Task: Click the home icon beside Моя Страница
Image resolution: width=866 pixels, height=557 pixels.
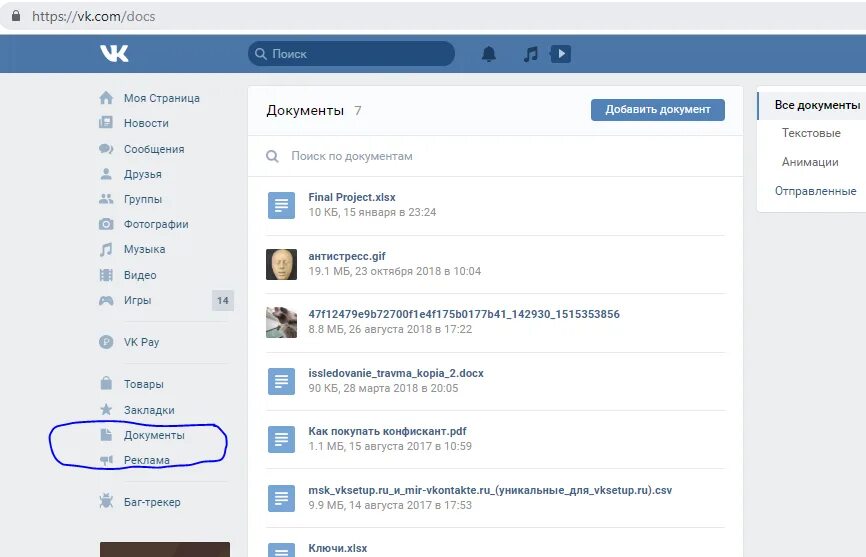Action: click(106, 98)
